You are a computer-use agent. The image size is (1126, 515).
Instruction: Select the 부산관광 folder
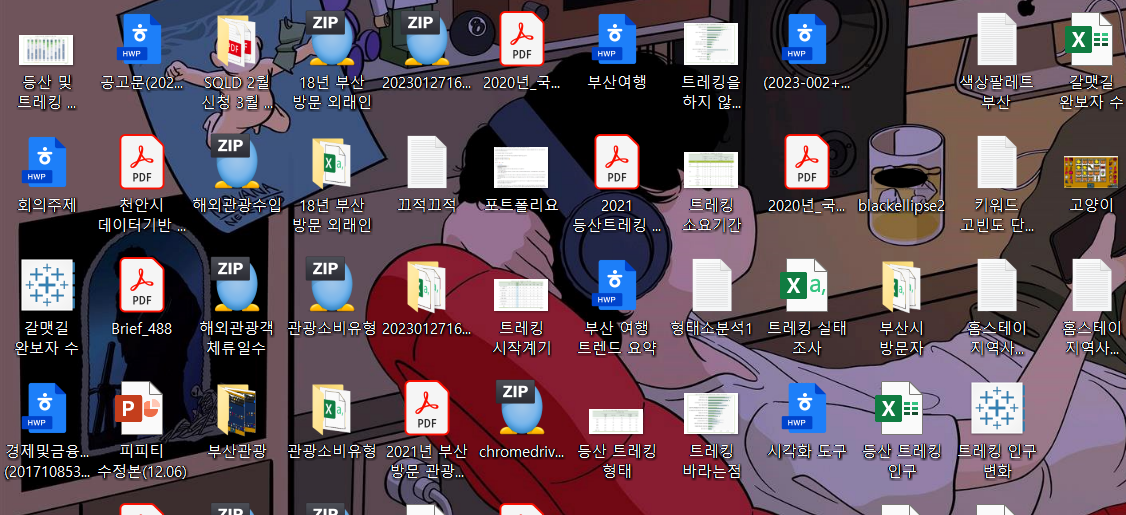pyautogui.click(x=237, y=408)
